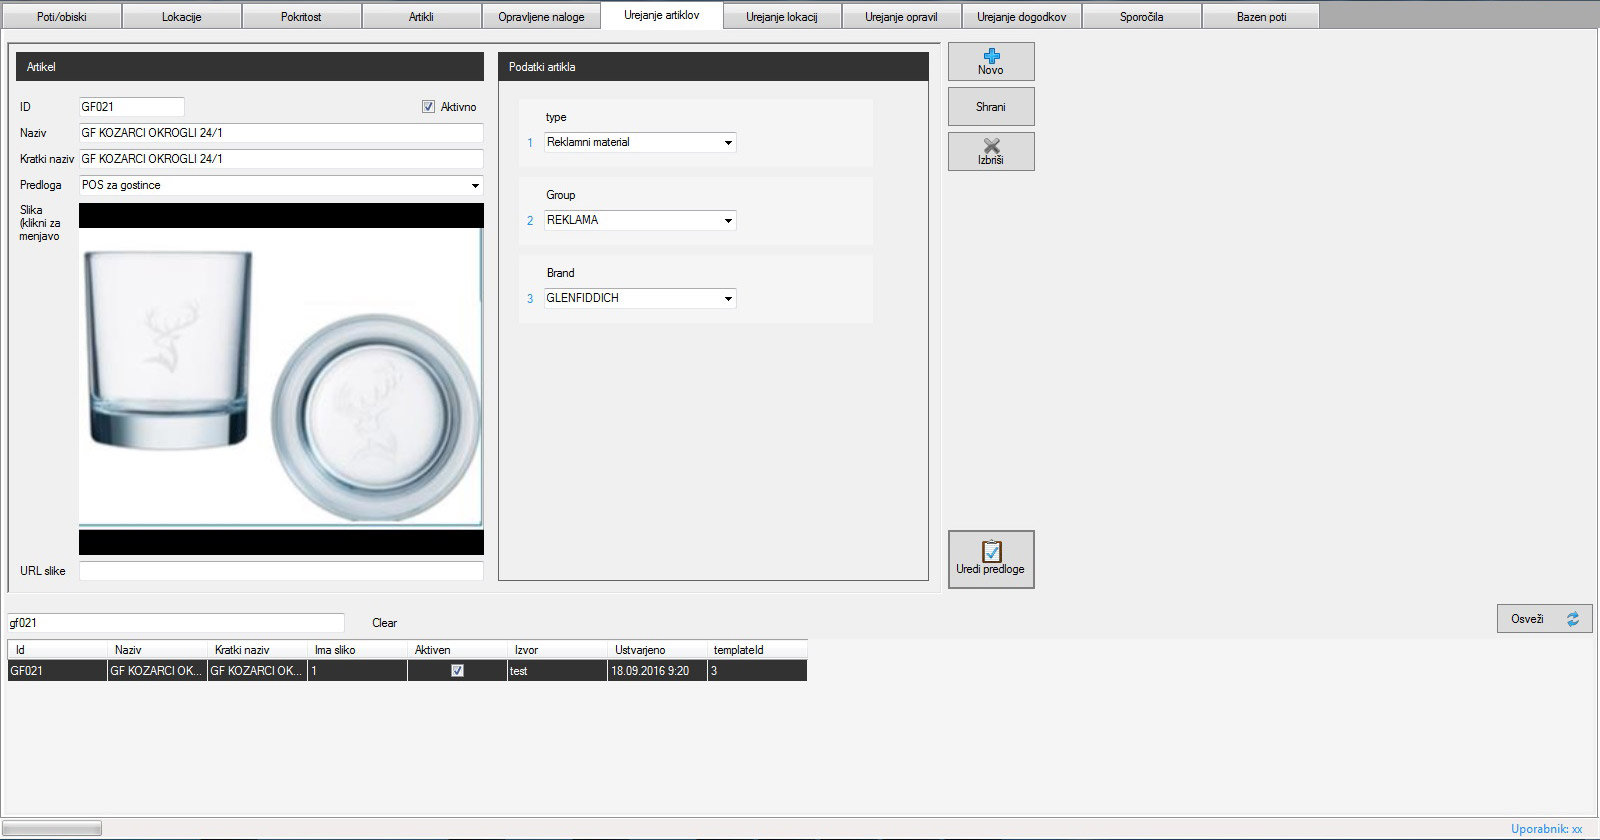Screen dimensions: 1600x840
Task: Click the blue plus Novo icon
Action: [x=991, y=56]
